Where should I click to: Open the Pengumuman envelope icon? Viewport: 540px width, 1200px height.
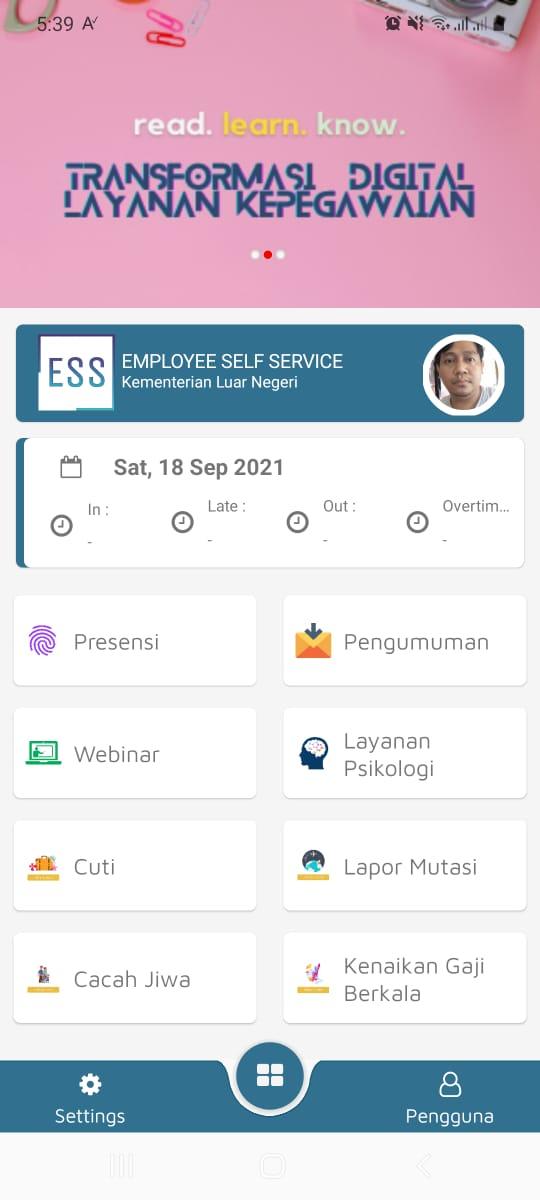(313, 641)
